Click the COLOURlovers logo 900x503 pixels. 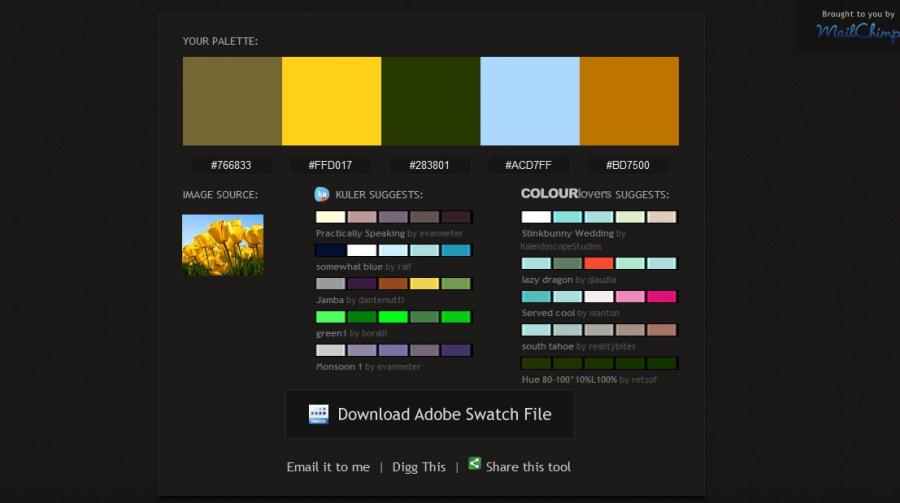click(566, 194)
